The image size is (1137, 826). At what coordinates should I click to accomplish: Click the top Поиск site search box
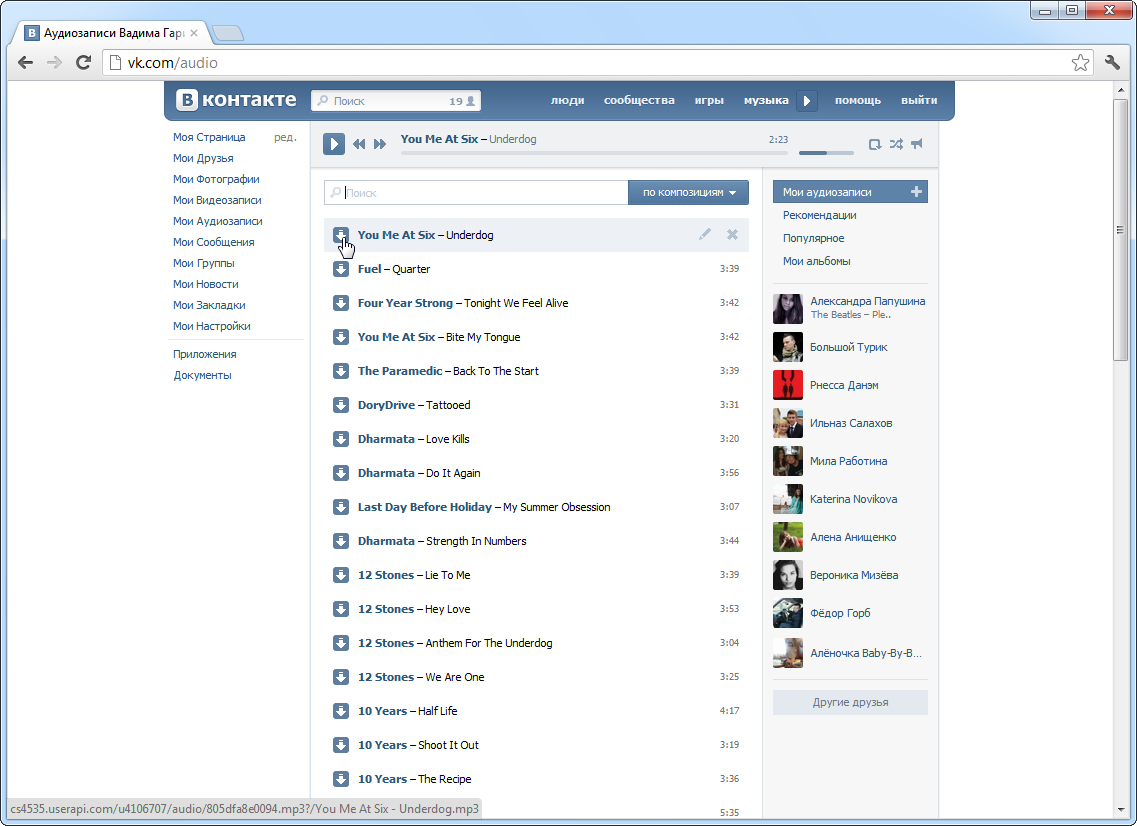(396, 101)
